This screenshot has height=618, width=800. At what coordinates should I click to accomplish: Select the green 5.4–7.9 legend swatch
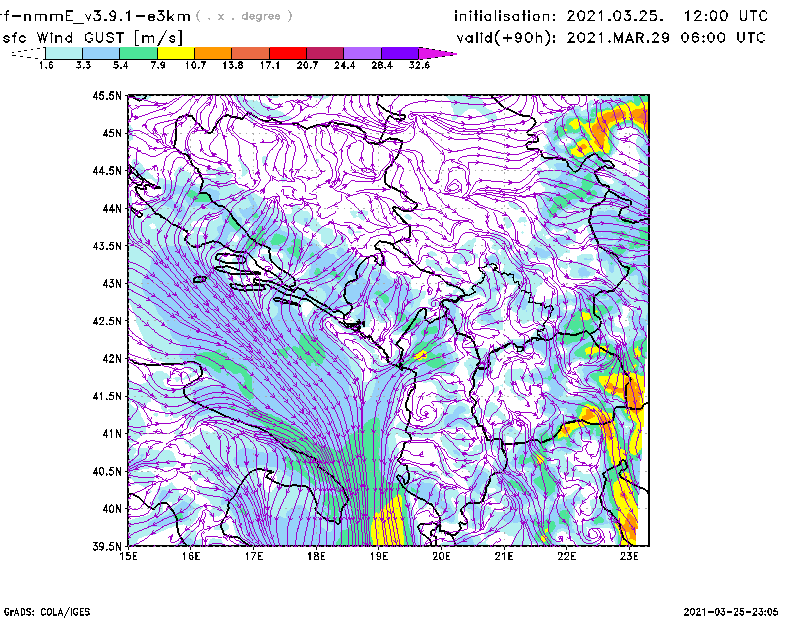(138, 53)
